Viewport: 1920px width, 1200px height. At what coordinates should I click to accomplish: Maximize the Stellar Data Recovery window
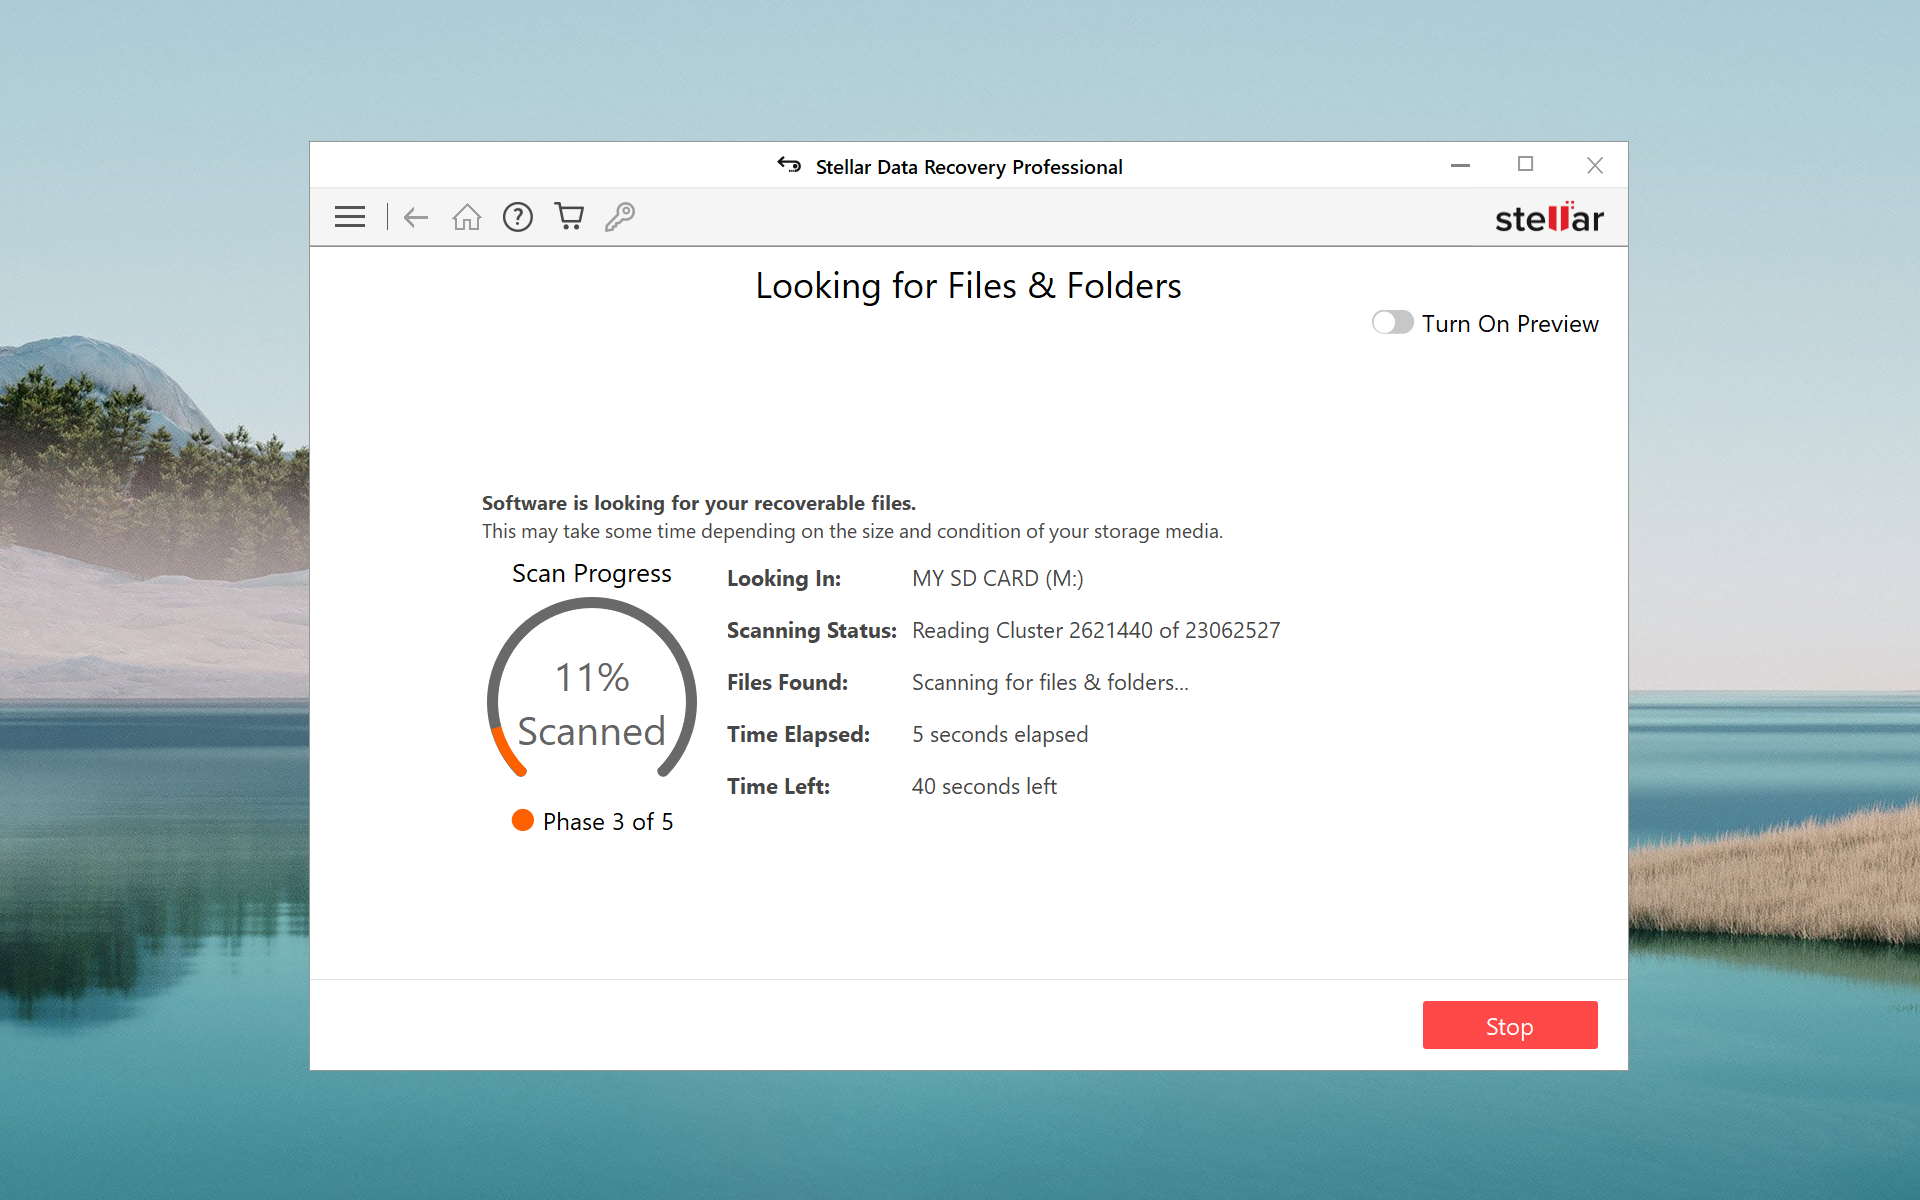click(x=1525, y=165)
